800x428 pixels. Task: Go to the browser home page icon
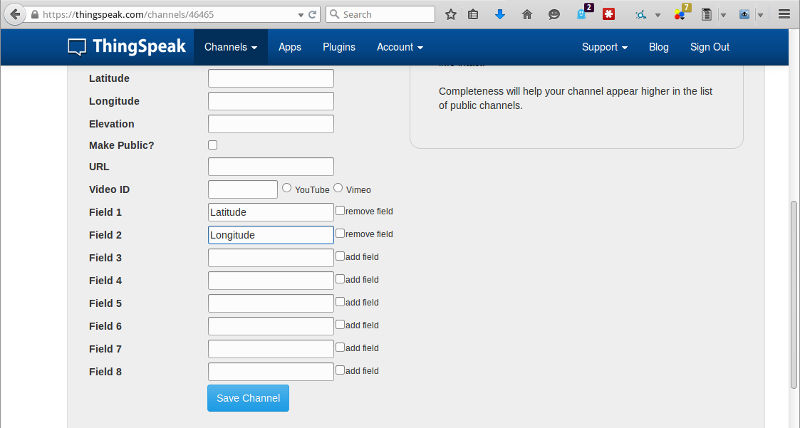pyautogui.click(x=527, y=15)
